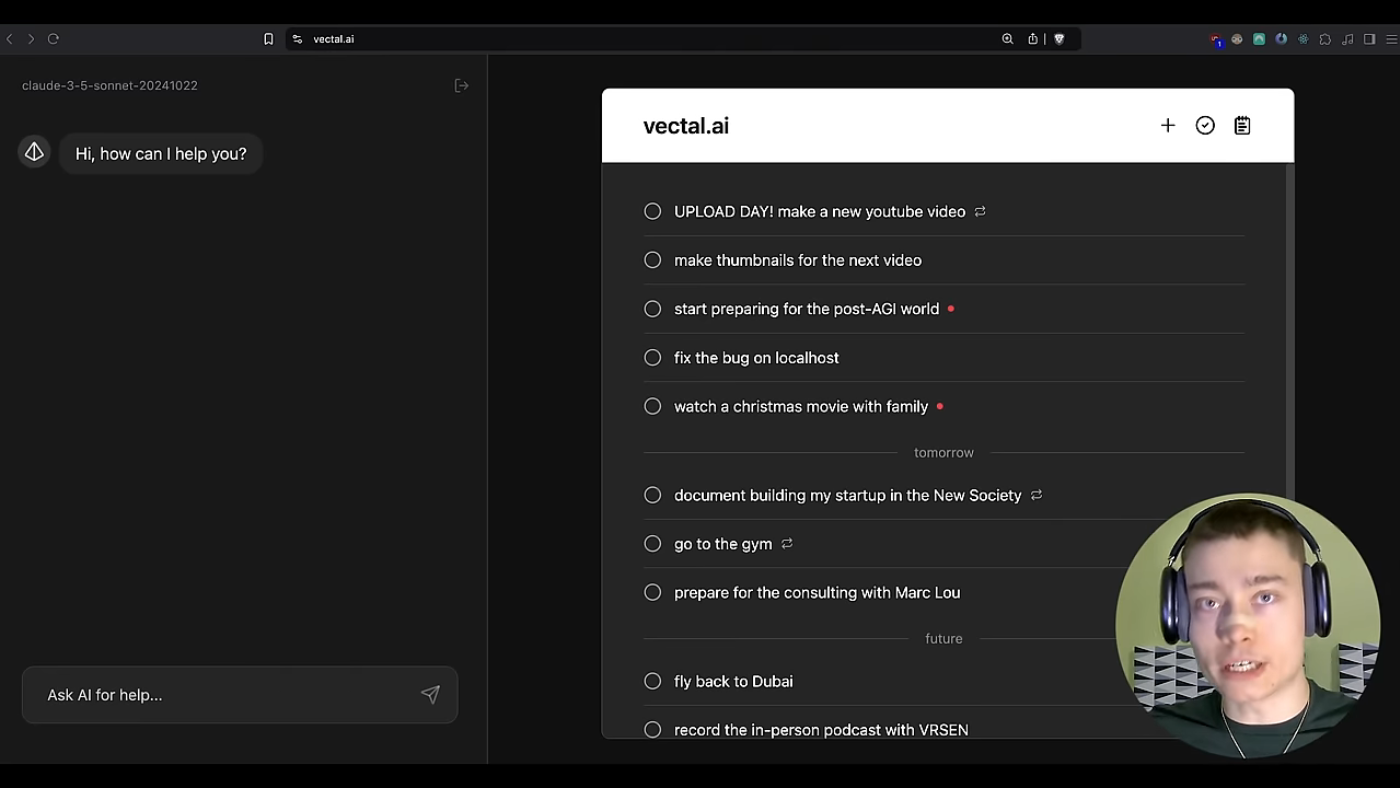Open the browser hamburger menu
1400x788 pixels.
click(x=1391, y=39)
